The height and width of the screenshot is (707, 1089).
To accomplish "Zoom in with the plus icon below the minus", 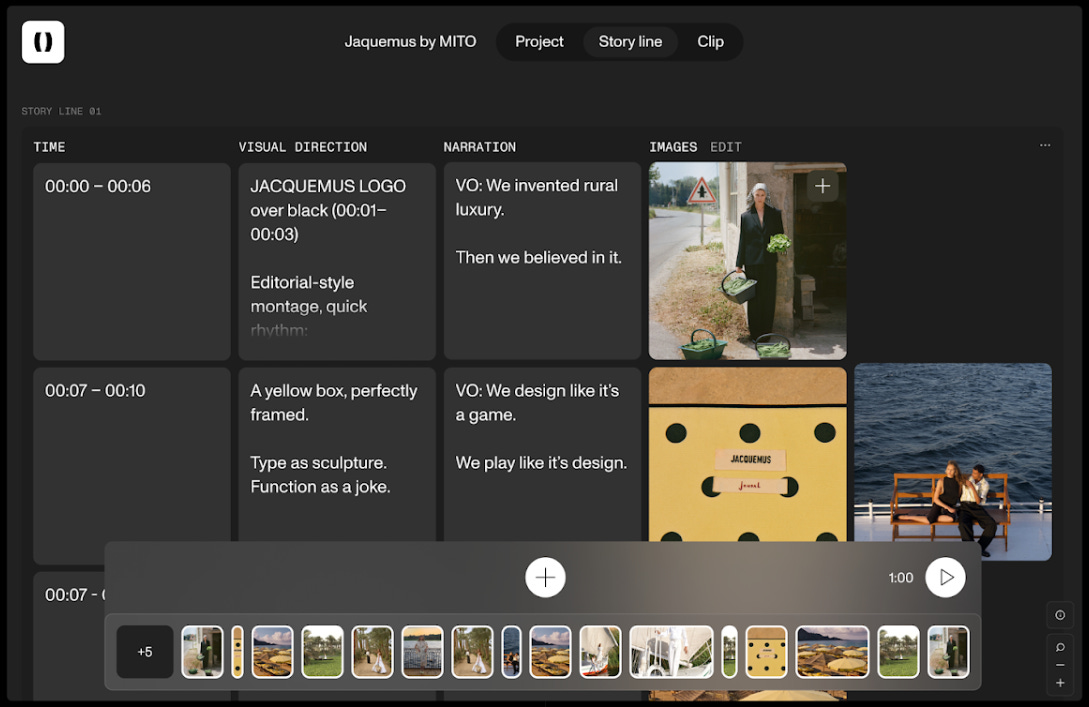I will [x=1060, y=683].
